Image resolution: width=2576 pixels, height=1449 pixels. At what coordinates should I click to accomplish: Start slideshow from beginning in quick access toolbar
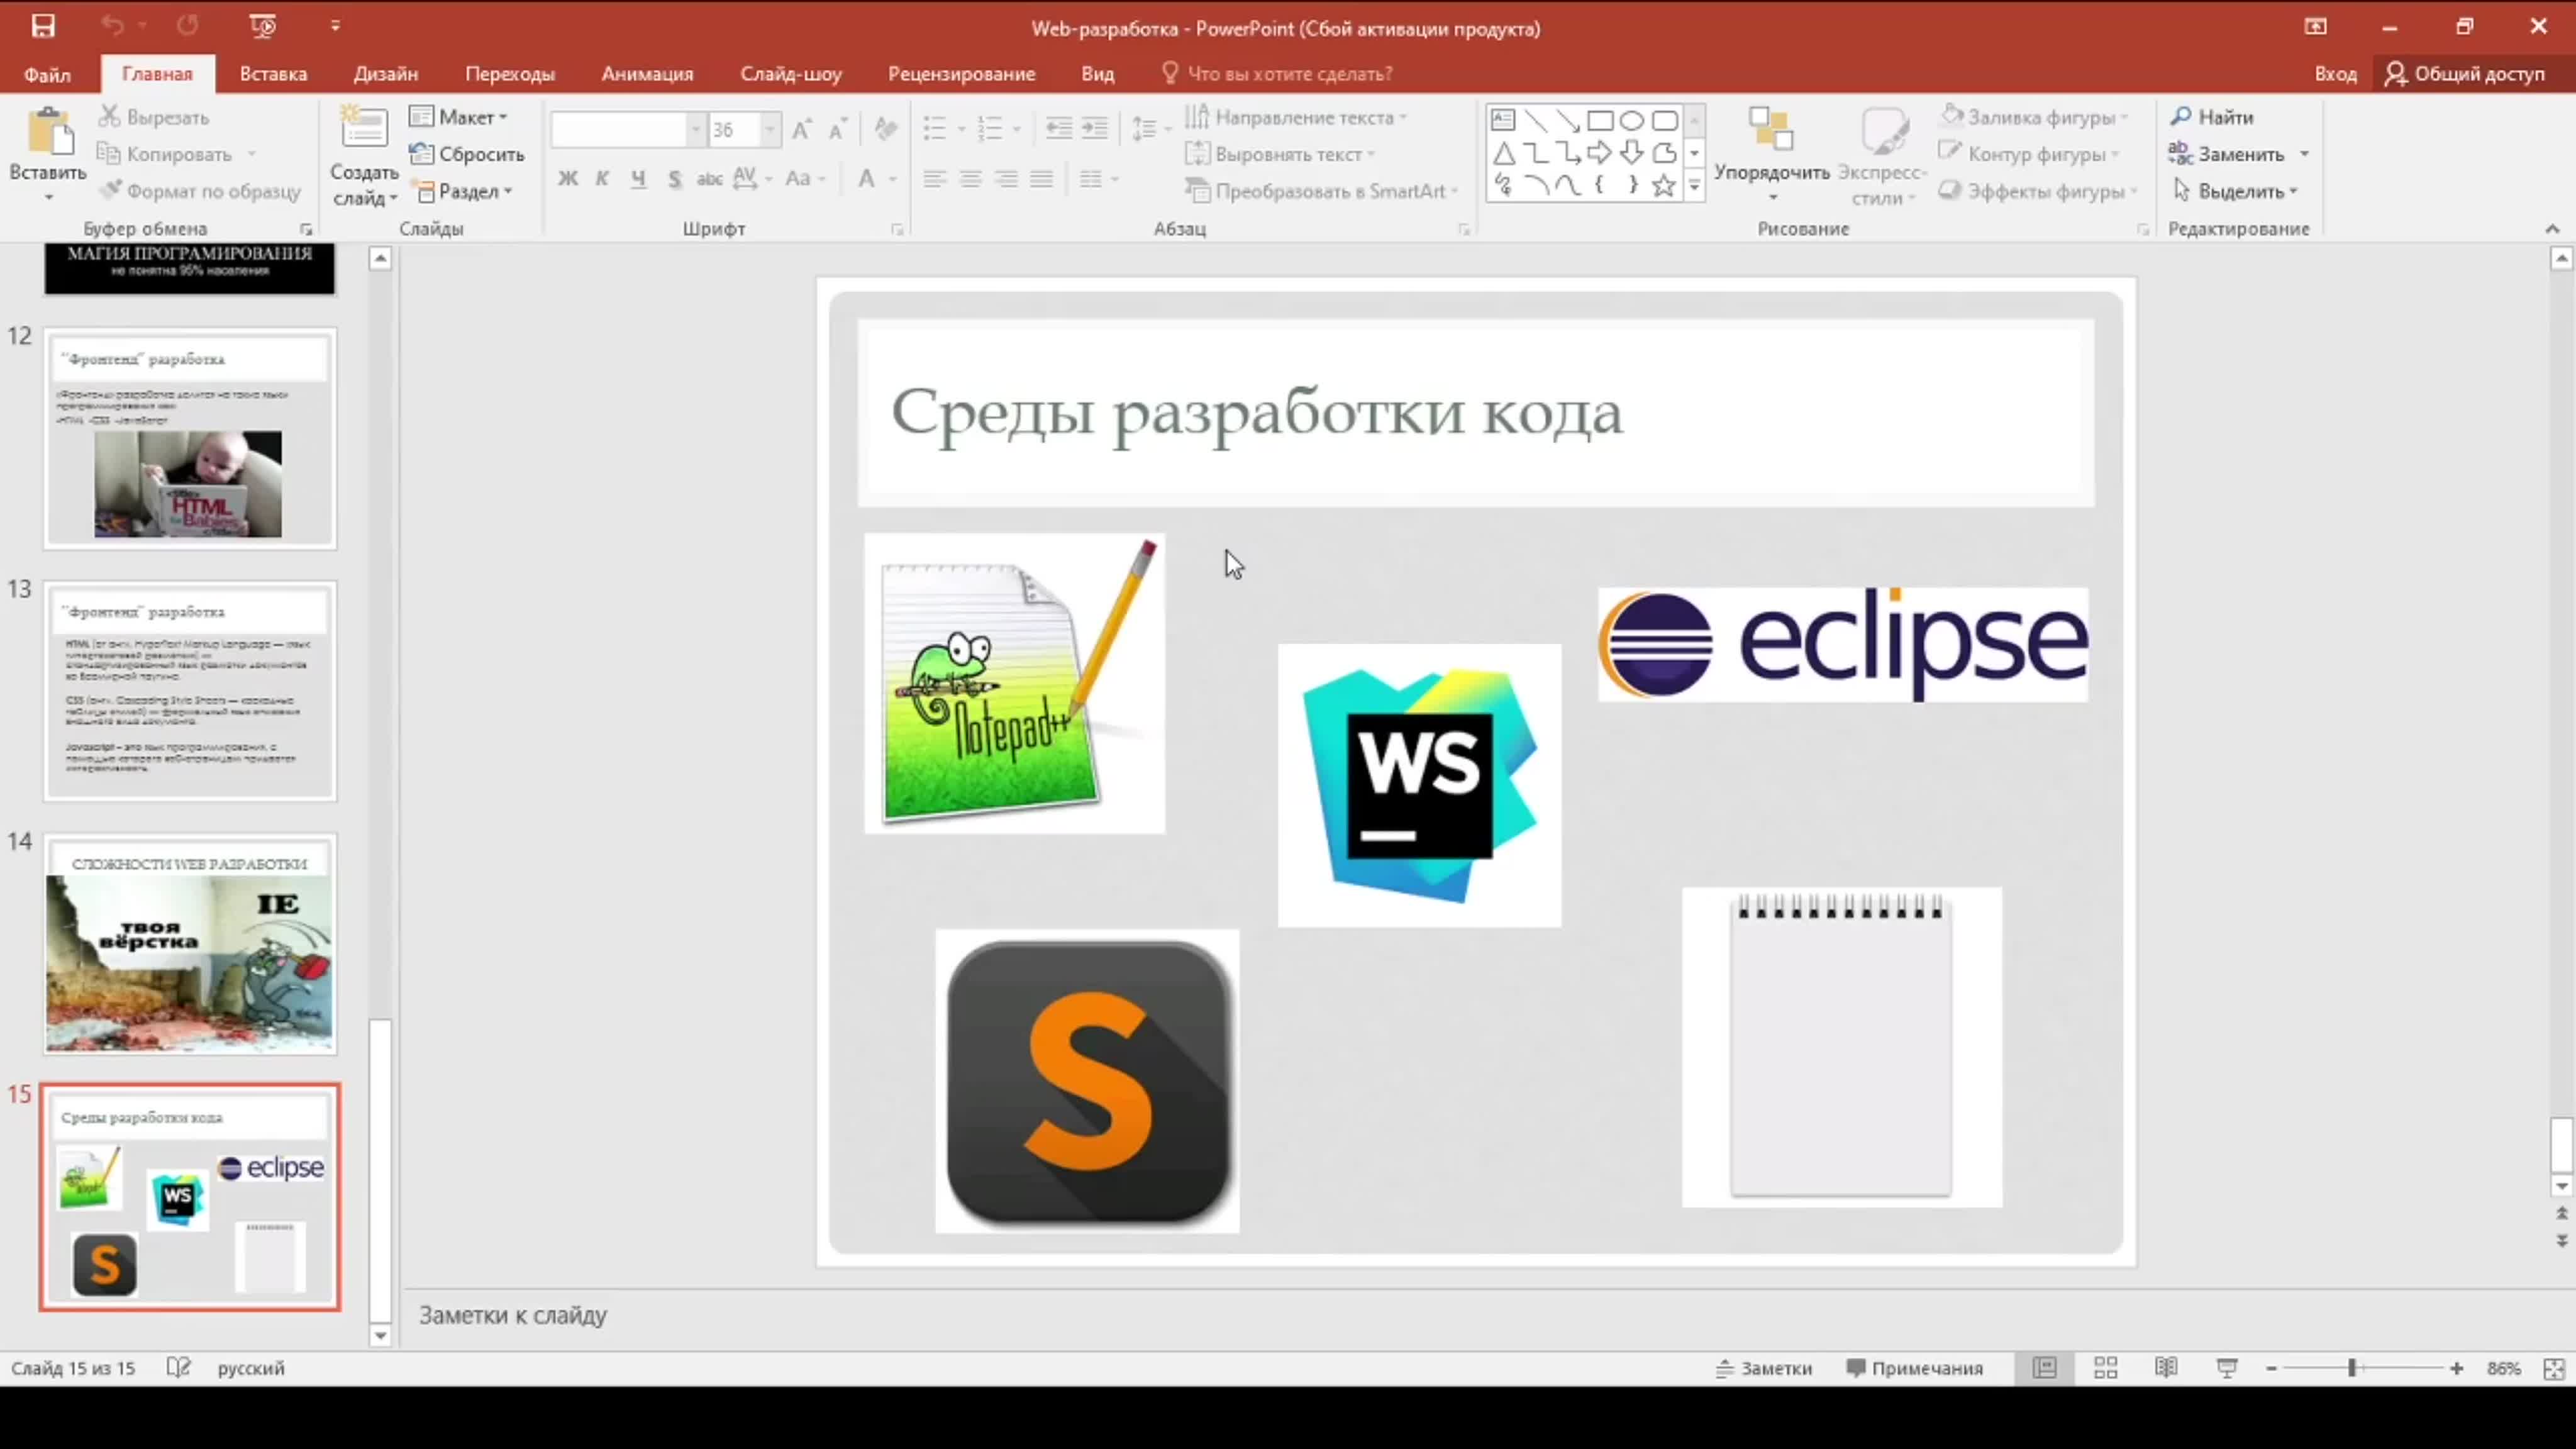263,26
